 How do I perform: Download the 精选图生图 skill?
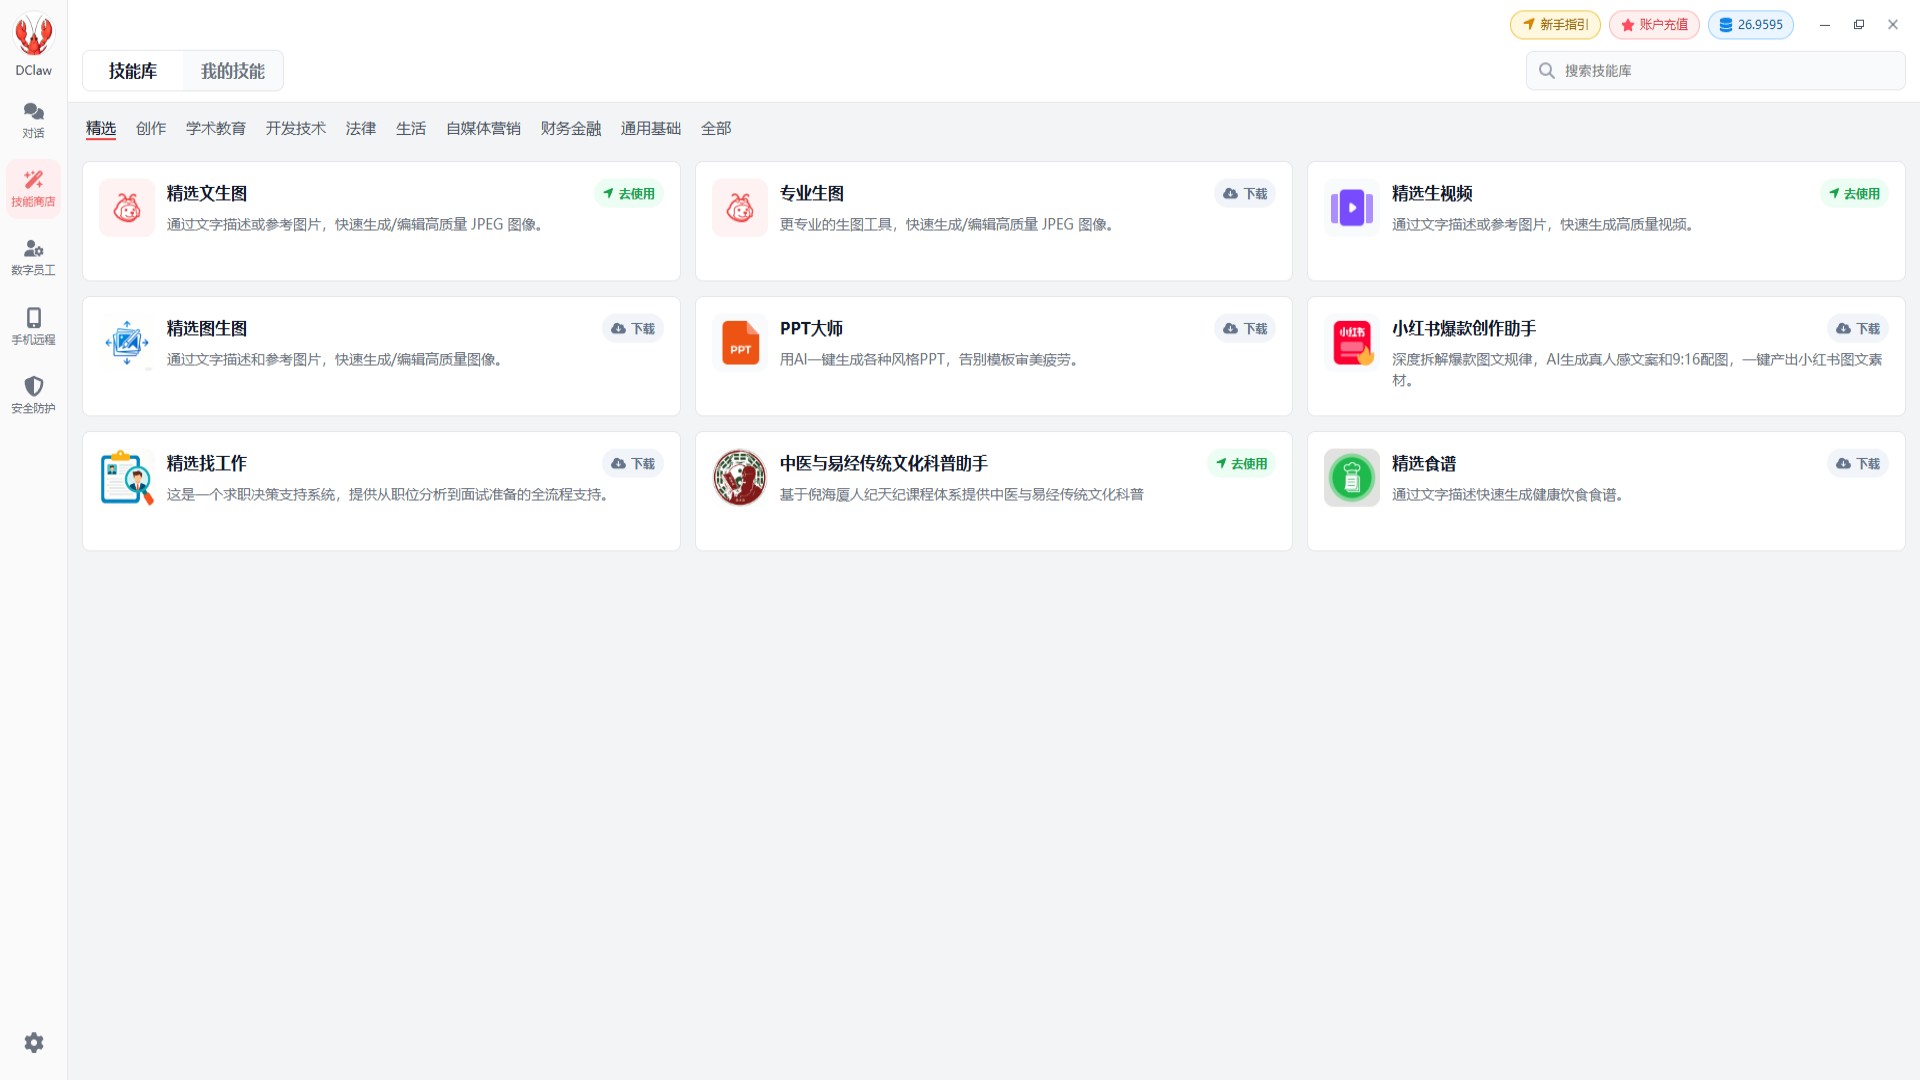(633, 329)
